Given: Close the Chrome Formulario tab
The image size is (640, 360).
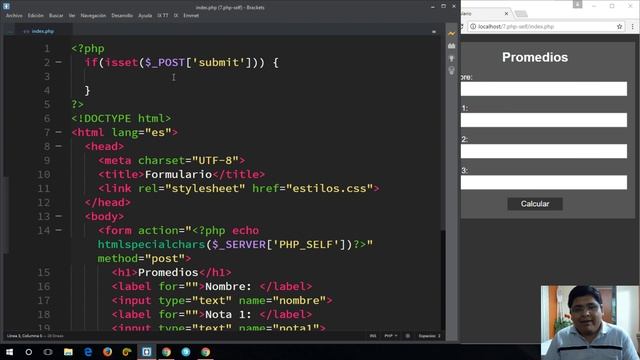Looking at the screenshot, I should [506, 13].
